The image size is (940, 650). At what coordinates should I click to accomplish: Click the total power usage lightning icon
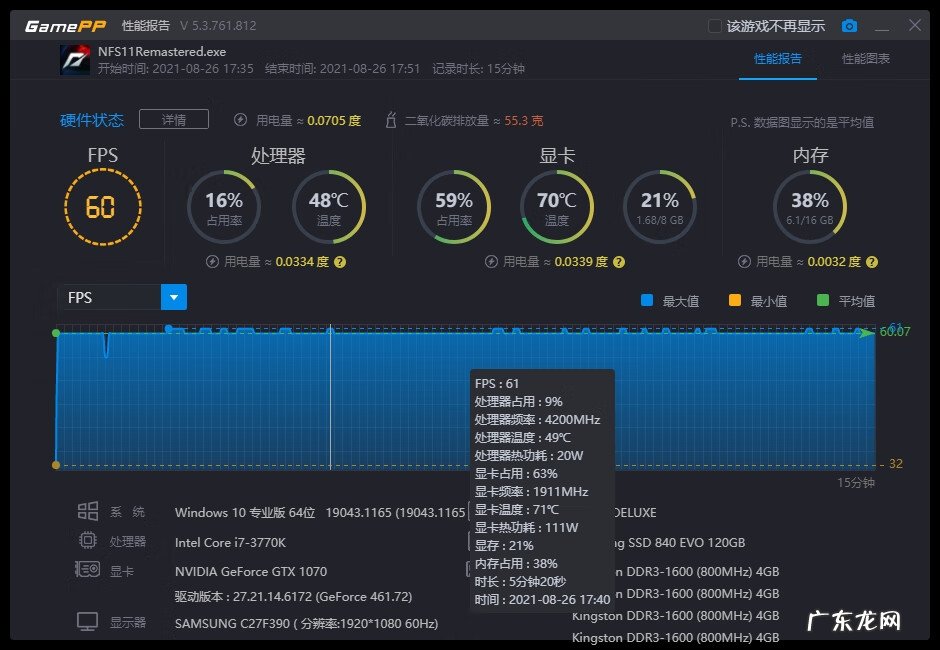[240, 120]
